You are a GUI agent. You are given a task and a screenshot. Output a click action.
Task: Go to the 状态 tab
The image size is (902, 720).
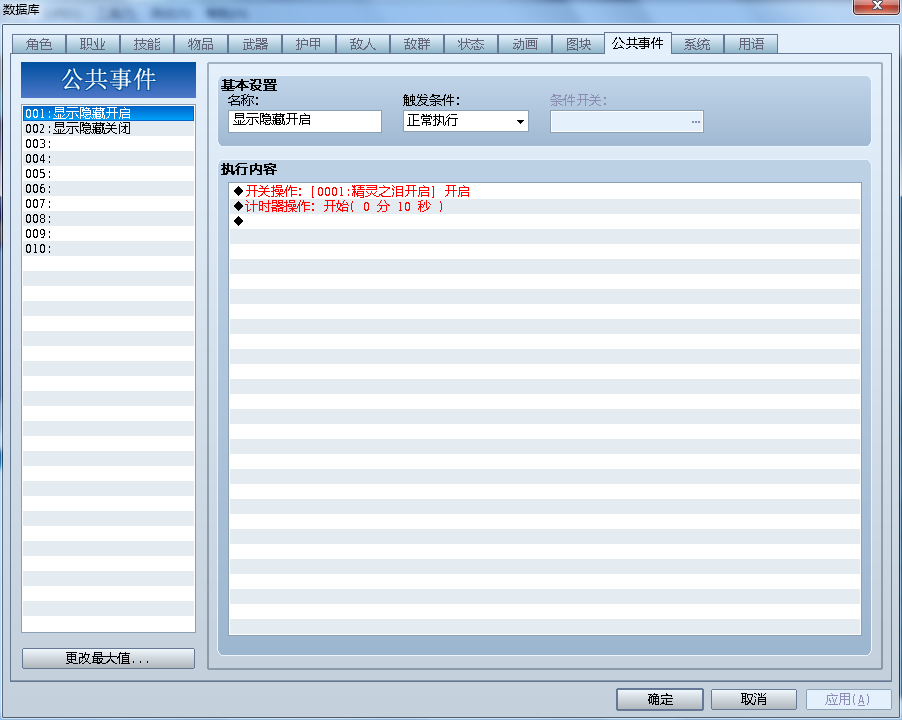pyautogui.click(x=471, y=44)
